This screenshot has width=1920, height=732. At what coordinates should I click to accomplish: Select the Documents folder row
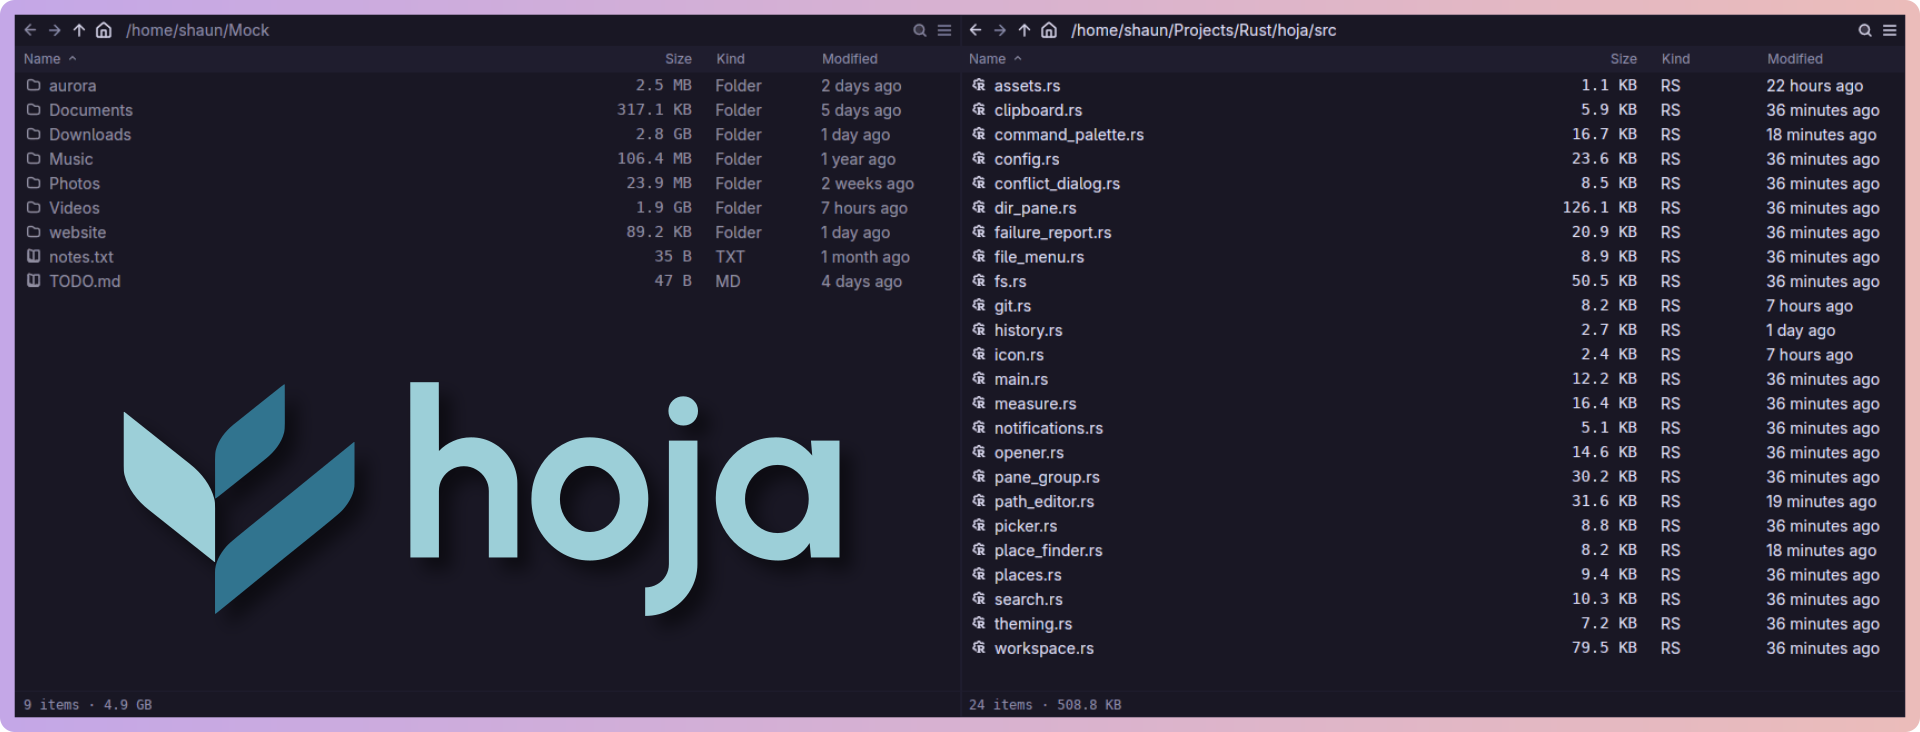[x=487, y=110]
